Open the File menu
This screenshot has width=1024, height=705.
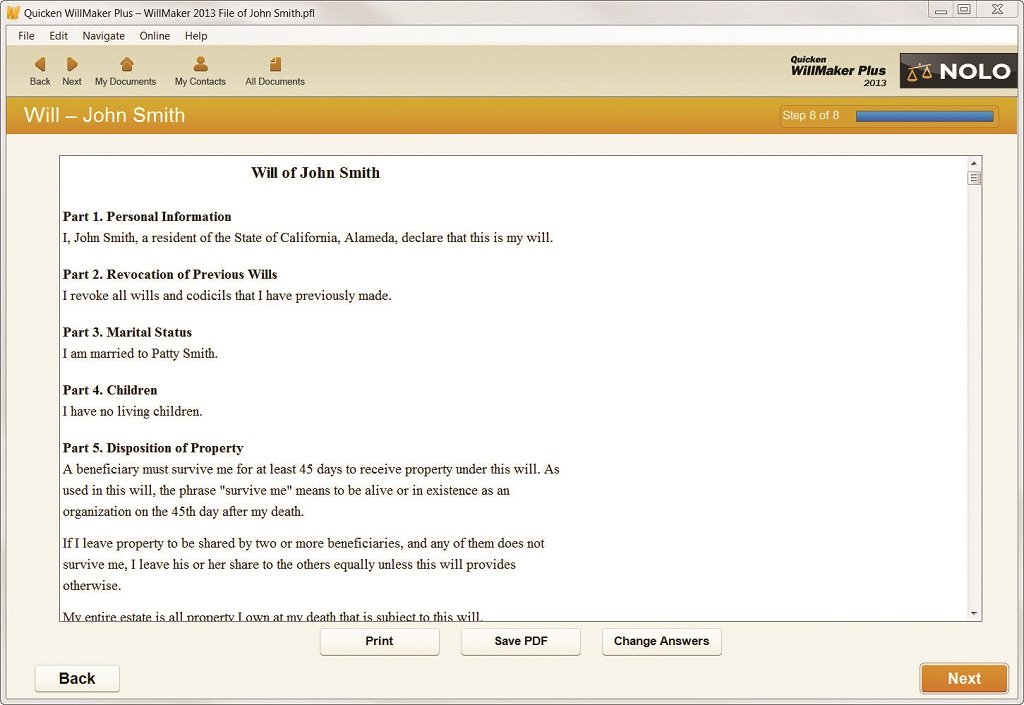[26, 36]
